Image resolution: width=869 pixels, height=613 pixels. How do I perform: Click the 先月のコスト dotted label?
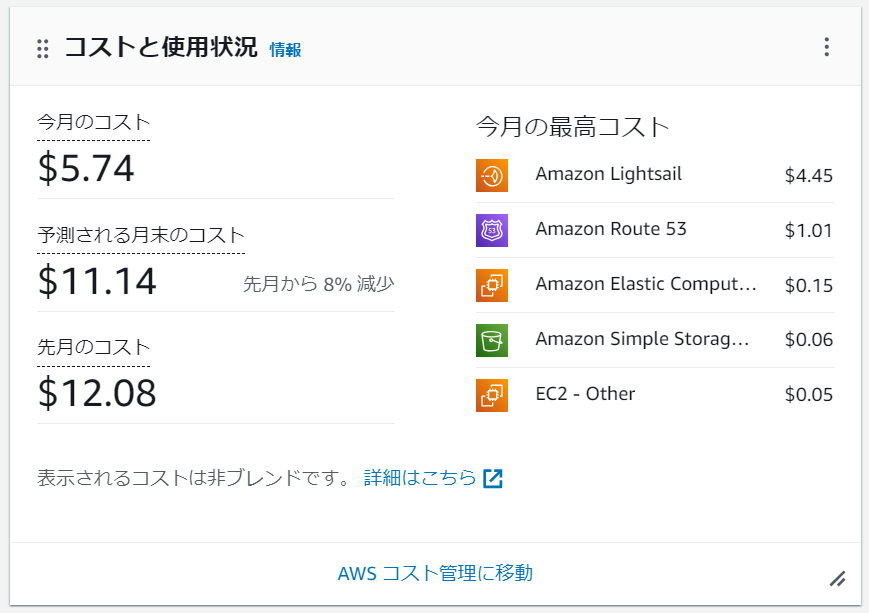[x=94, y=348]
